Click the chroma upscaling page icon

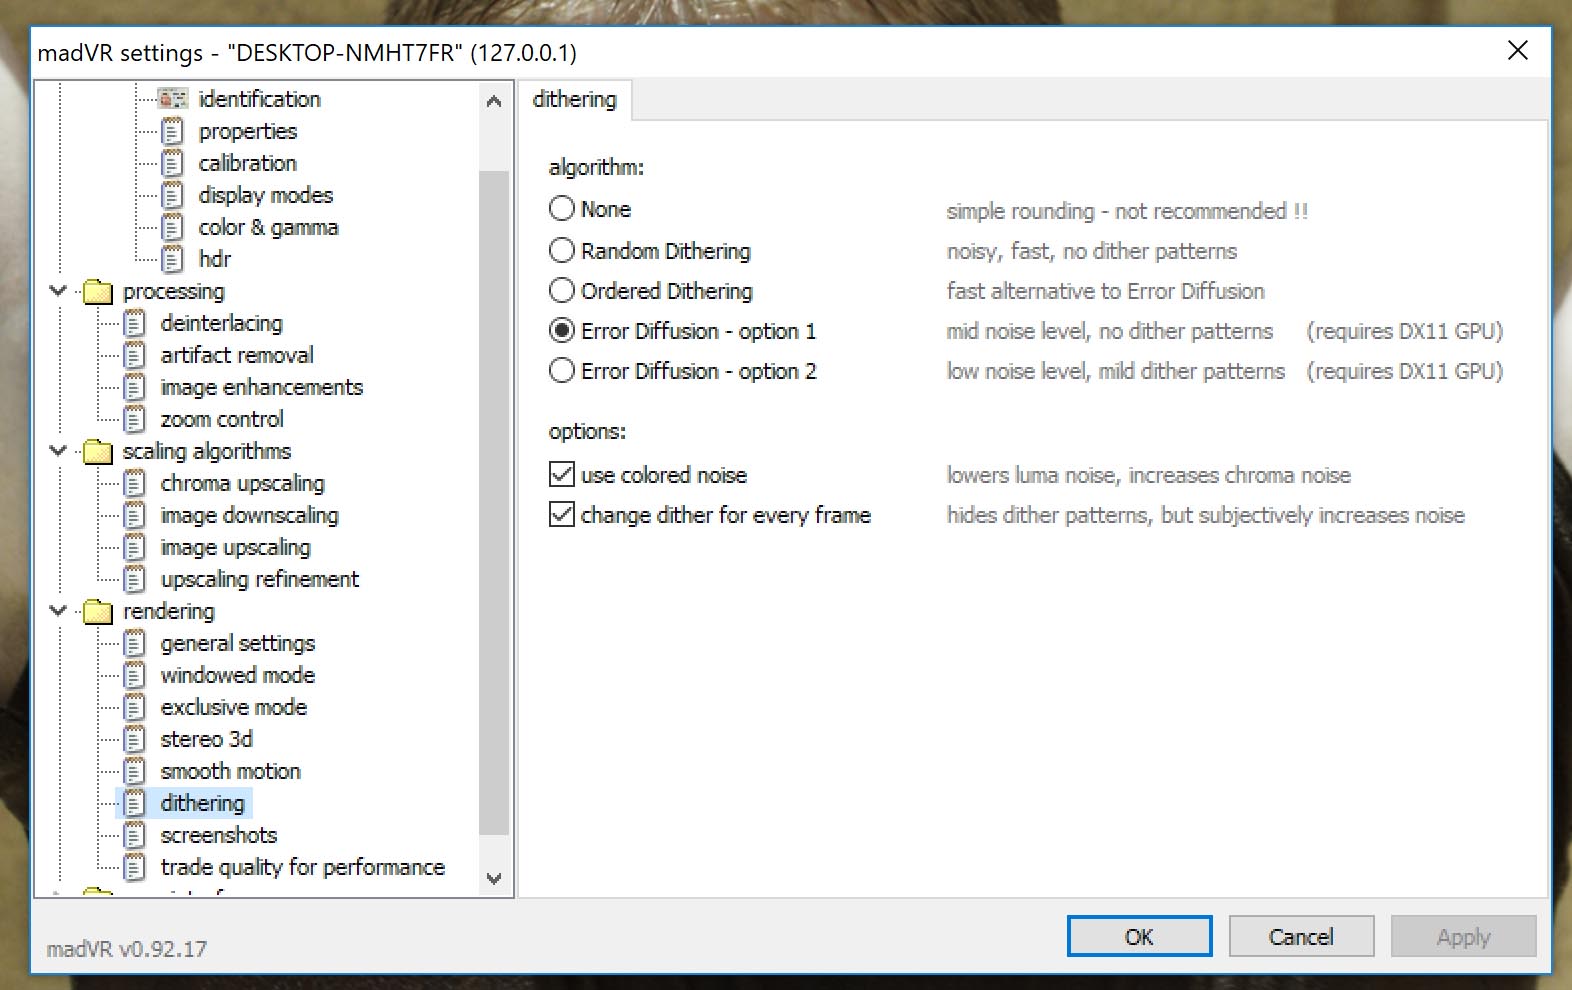pyautogui.click(x=135, y=483)
